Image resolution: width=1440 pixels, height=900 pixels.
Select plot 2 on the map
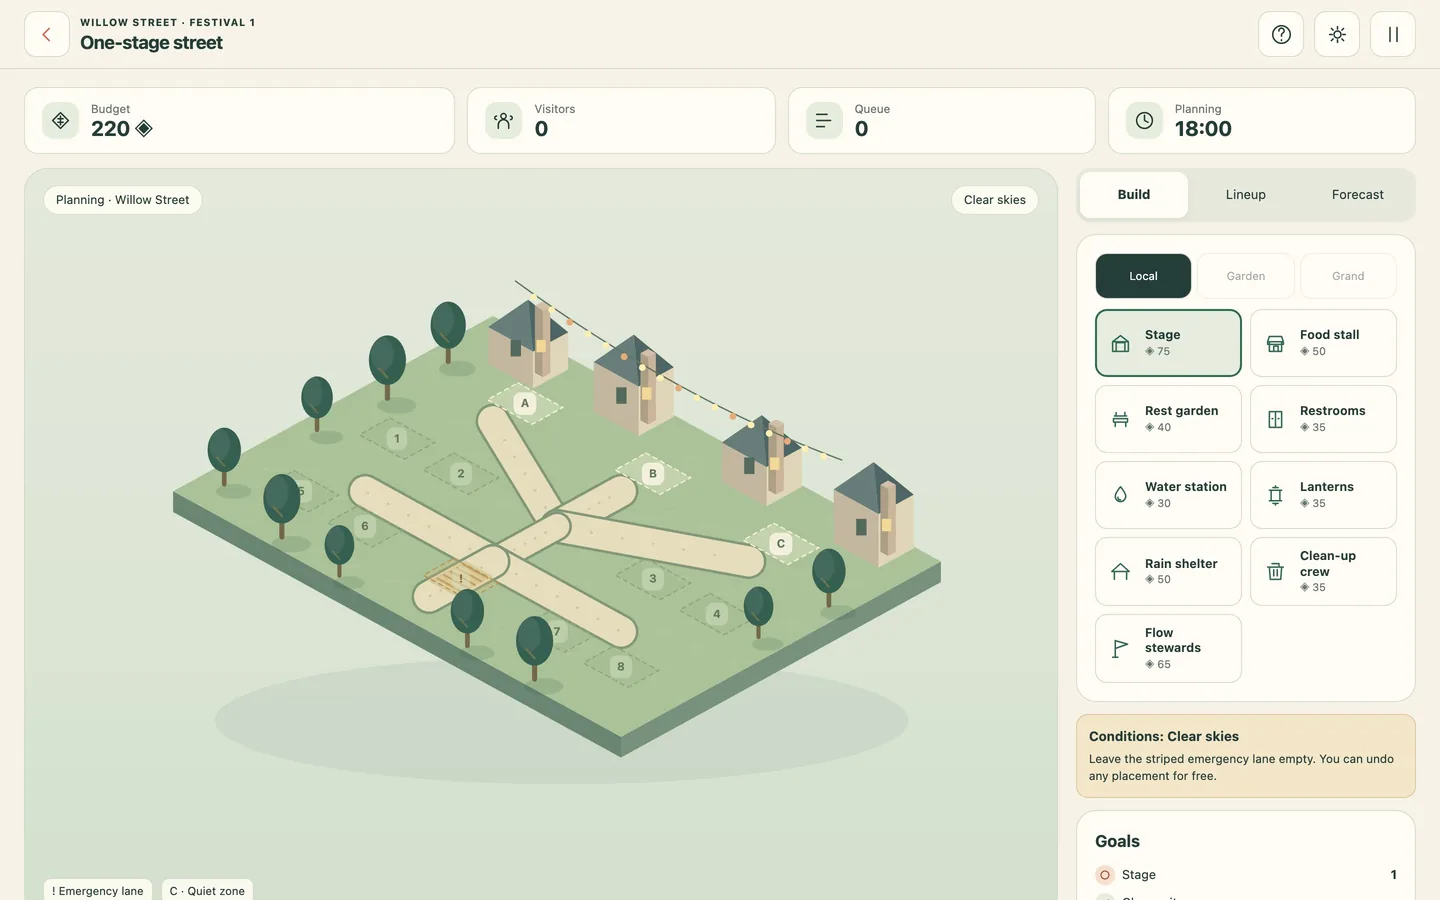(x=461, y=474)
